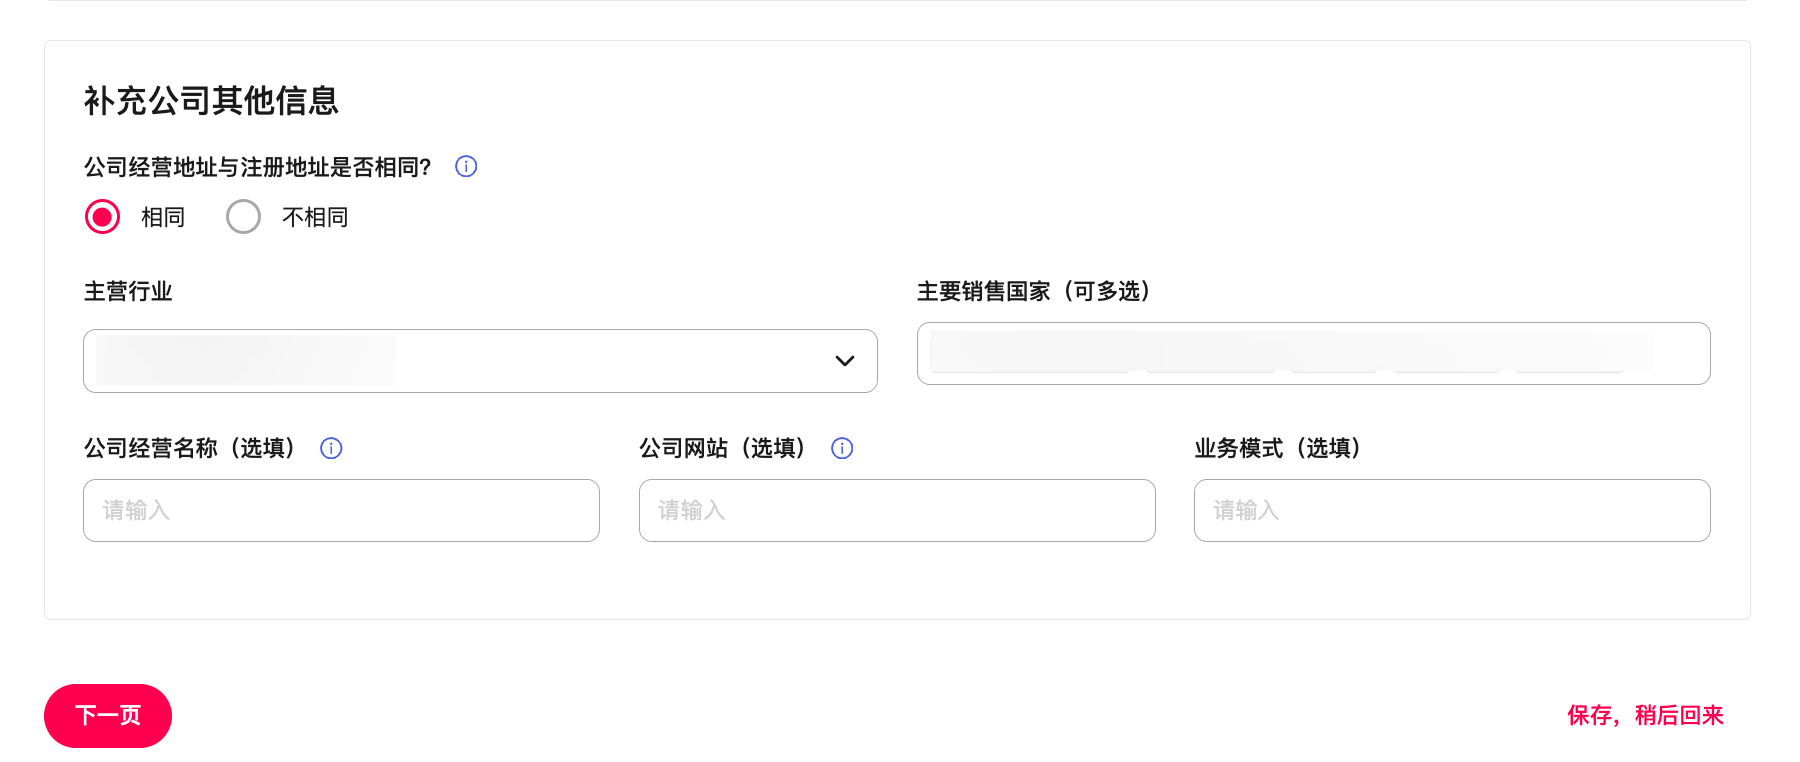Expand the main industry selection list
Image resolution: width=1800 pixels, height=762 pixels.
(x=480, y=361)
